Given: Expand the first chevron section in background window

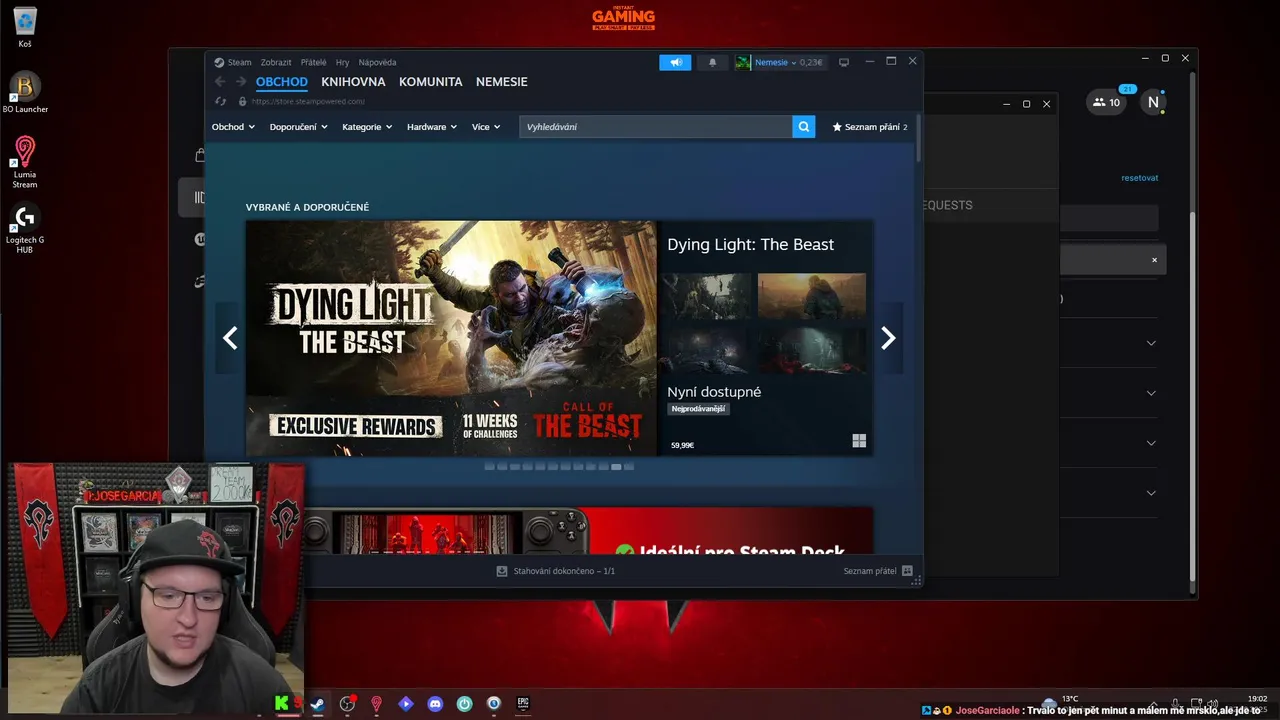Looking at the screenshot, I should [x=1151, y=343].
